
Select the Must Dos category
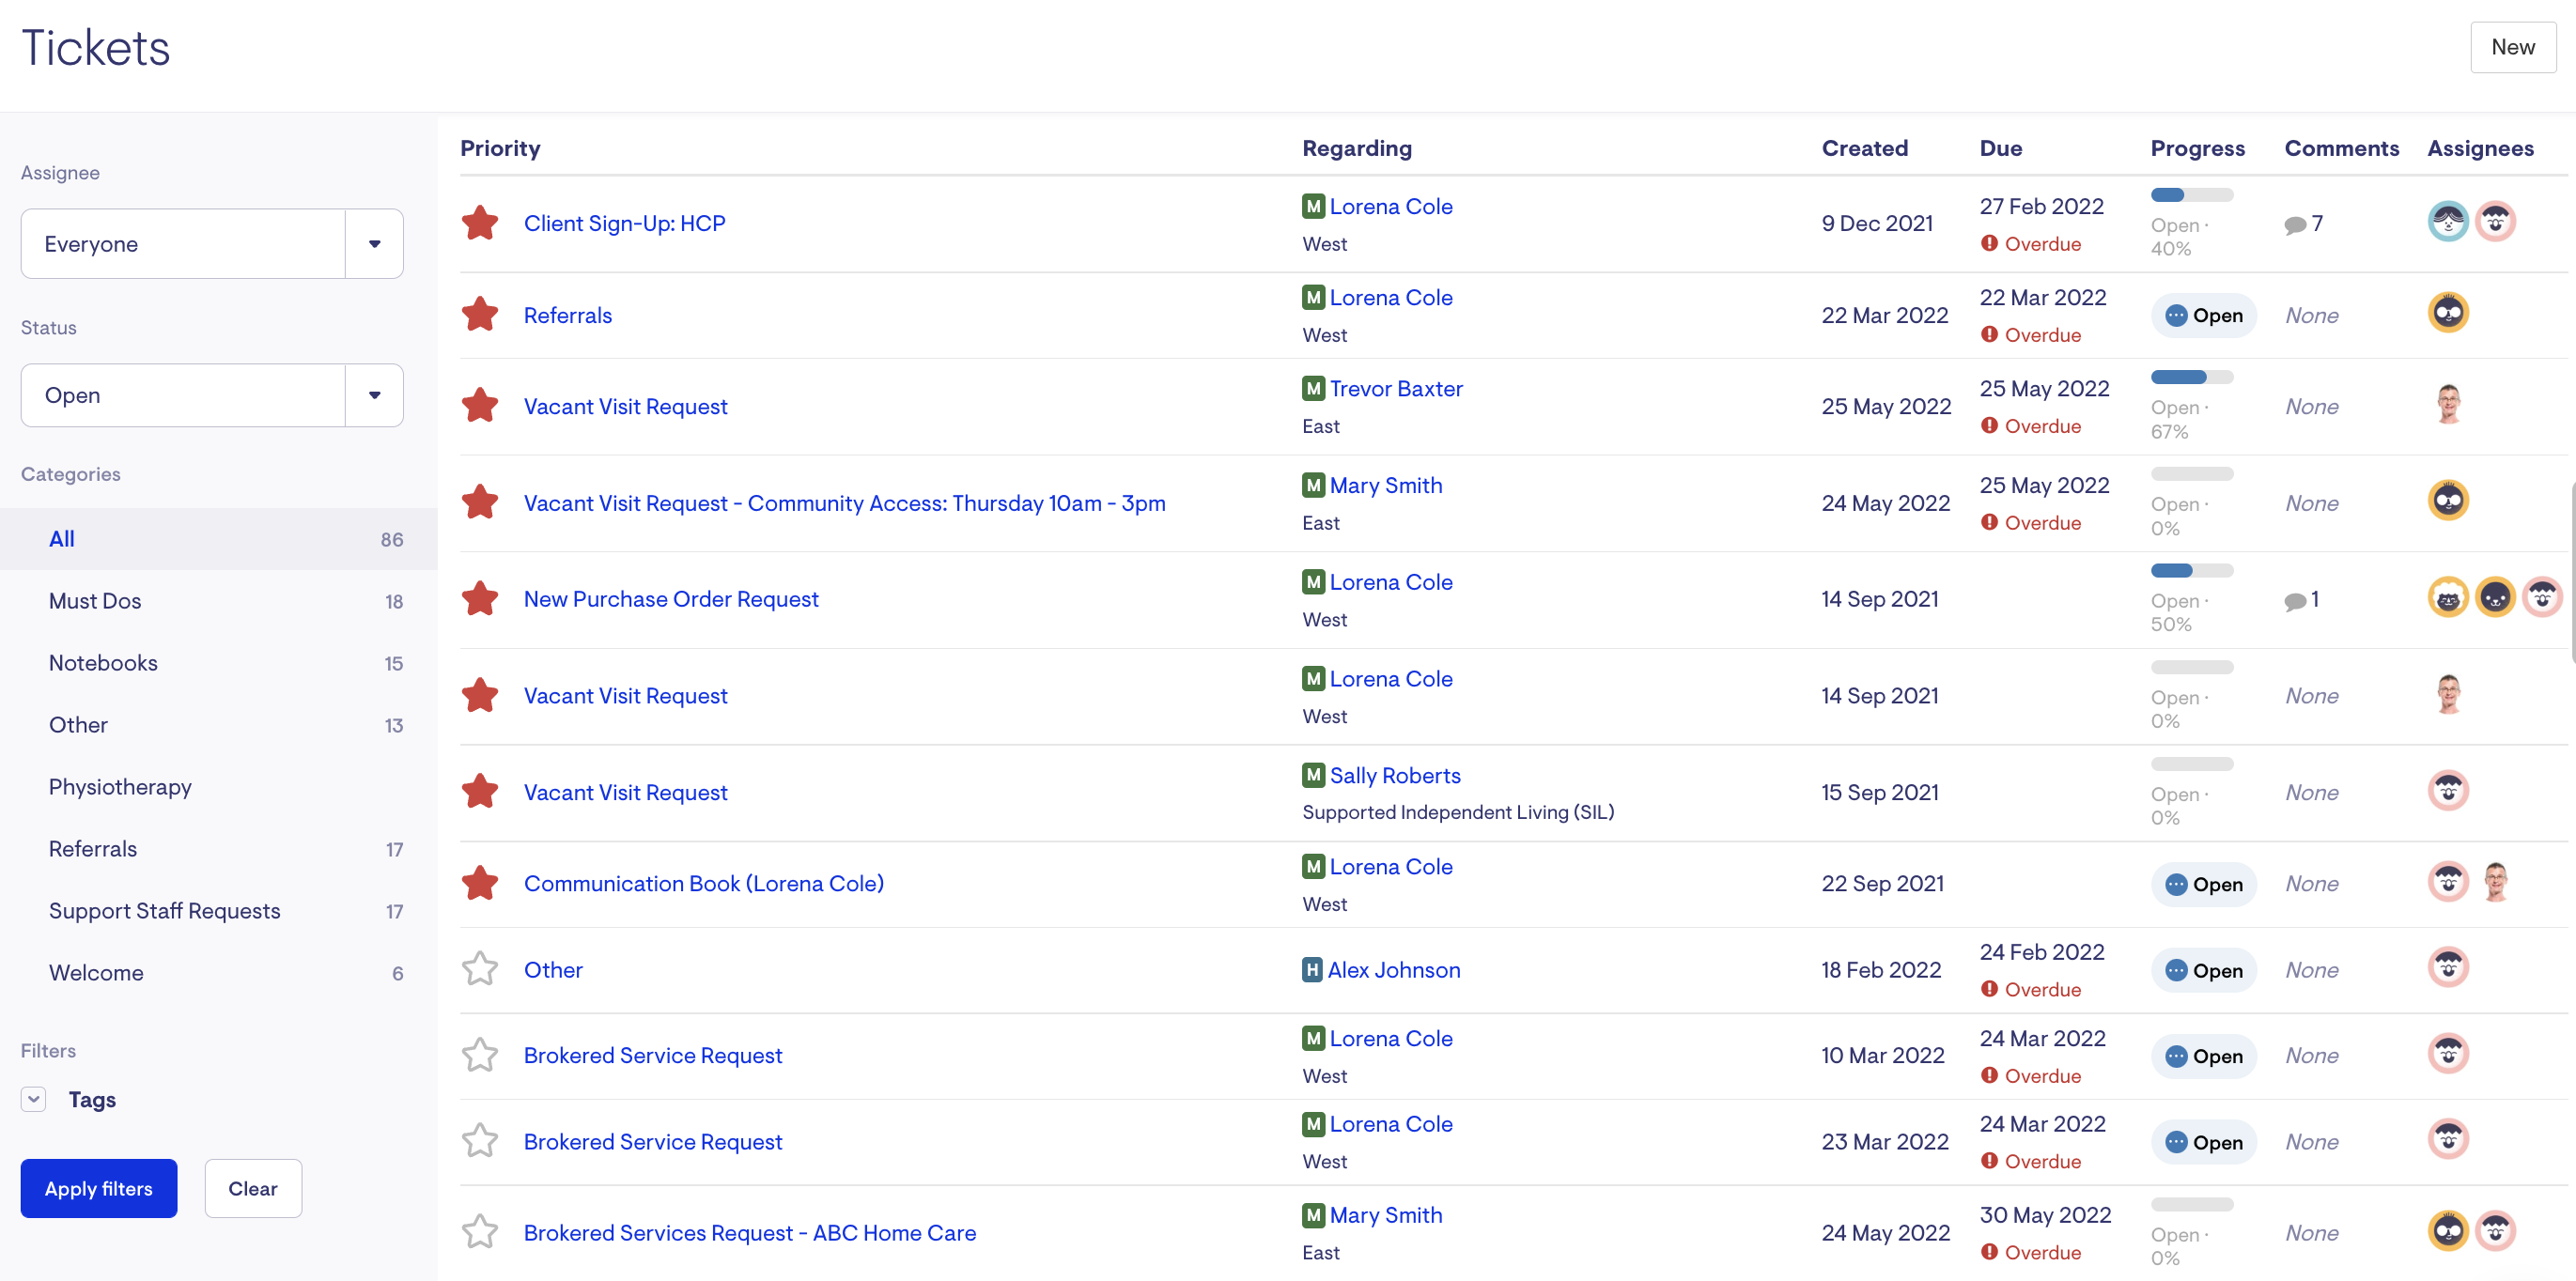95,601
